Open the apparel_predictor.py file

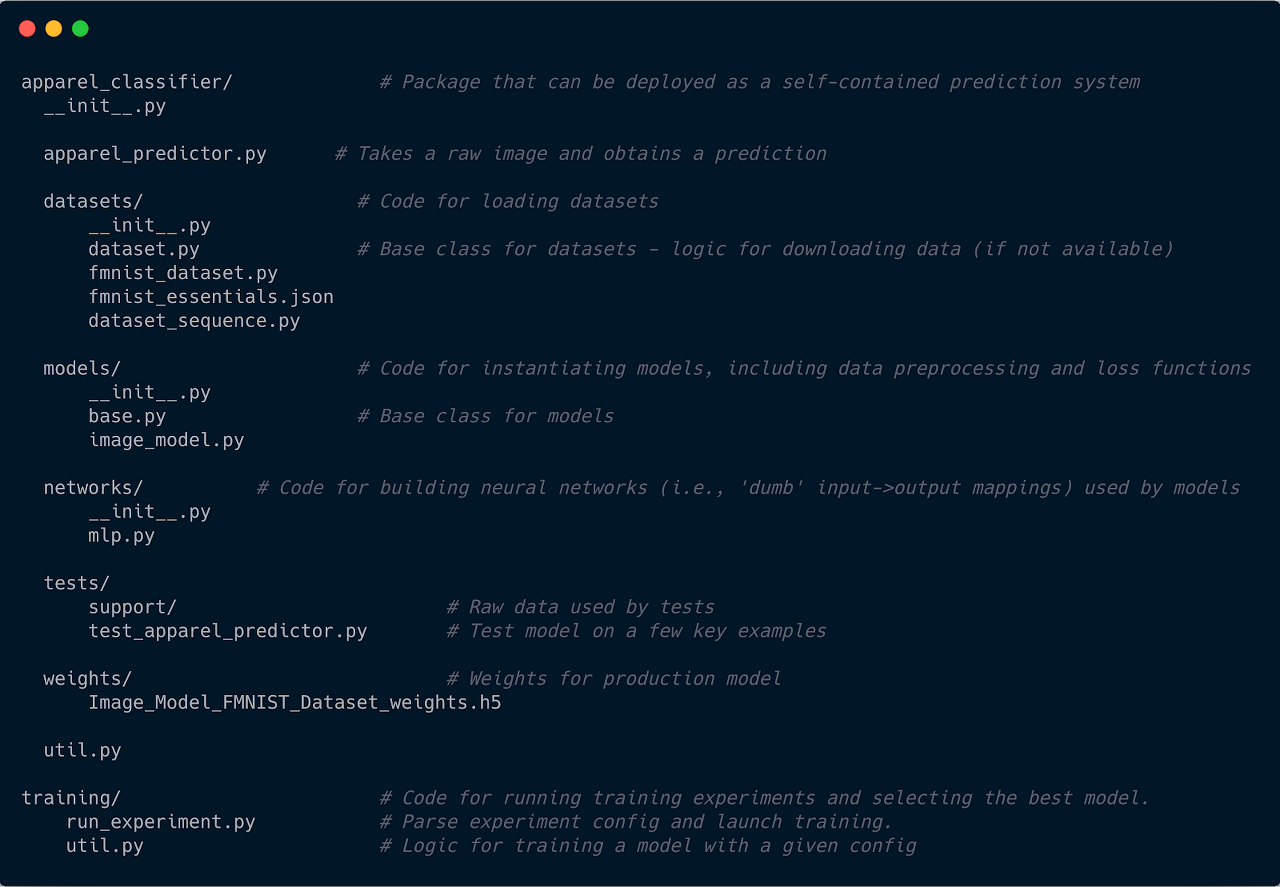154,153
